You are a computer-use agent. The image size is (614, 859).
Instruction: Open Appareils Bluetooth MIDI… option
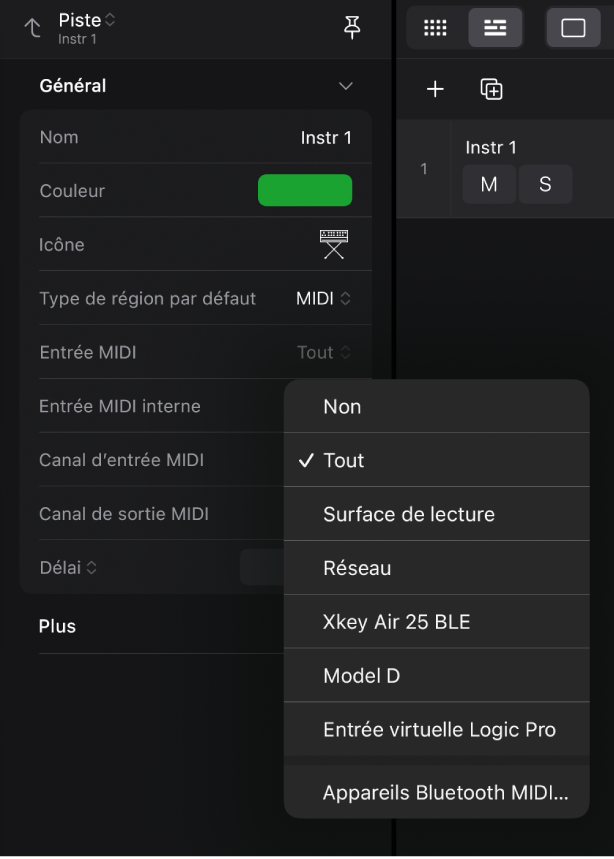point(445,793)
